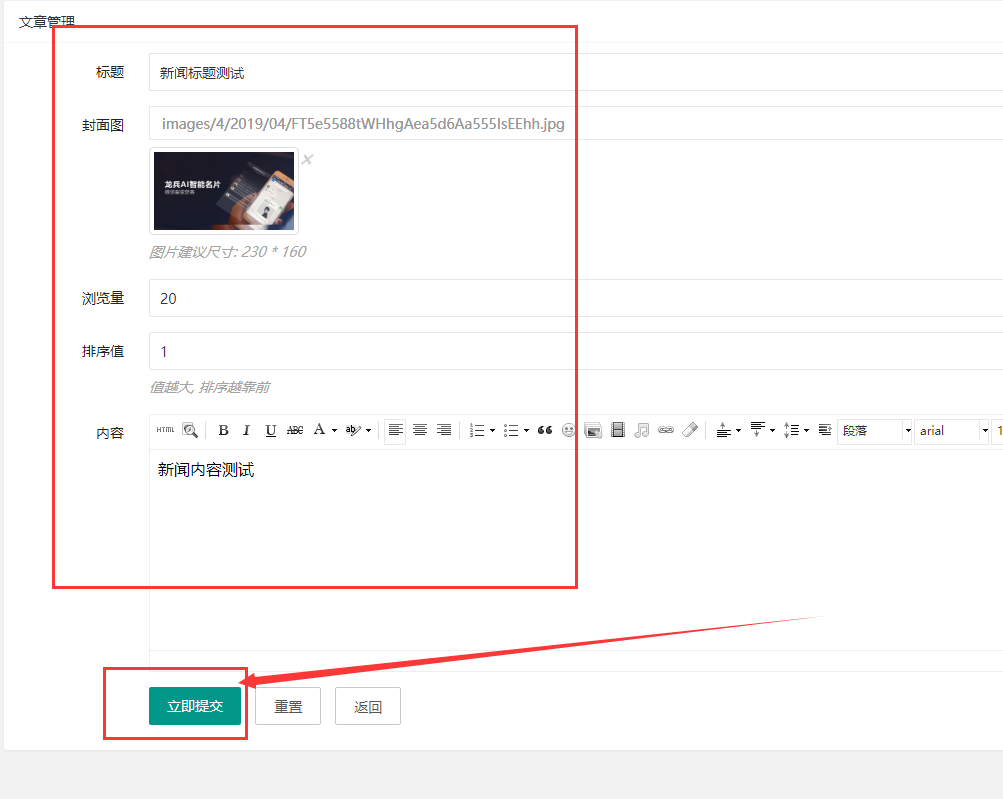
Task: Insert a video with film icon
Action: click(618, 430)
